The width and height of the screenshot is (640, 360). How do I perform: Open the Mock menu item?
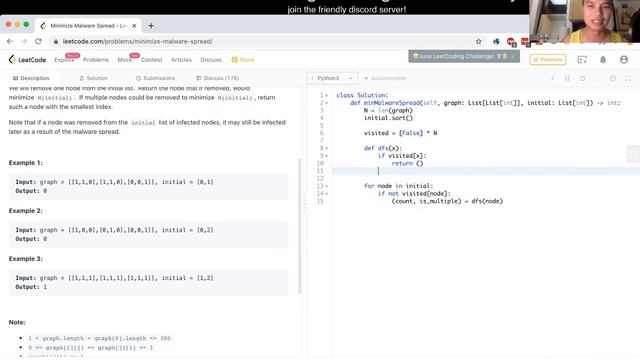coord(124,60)
